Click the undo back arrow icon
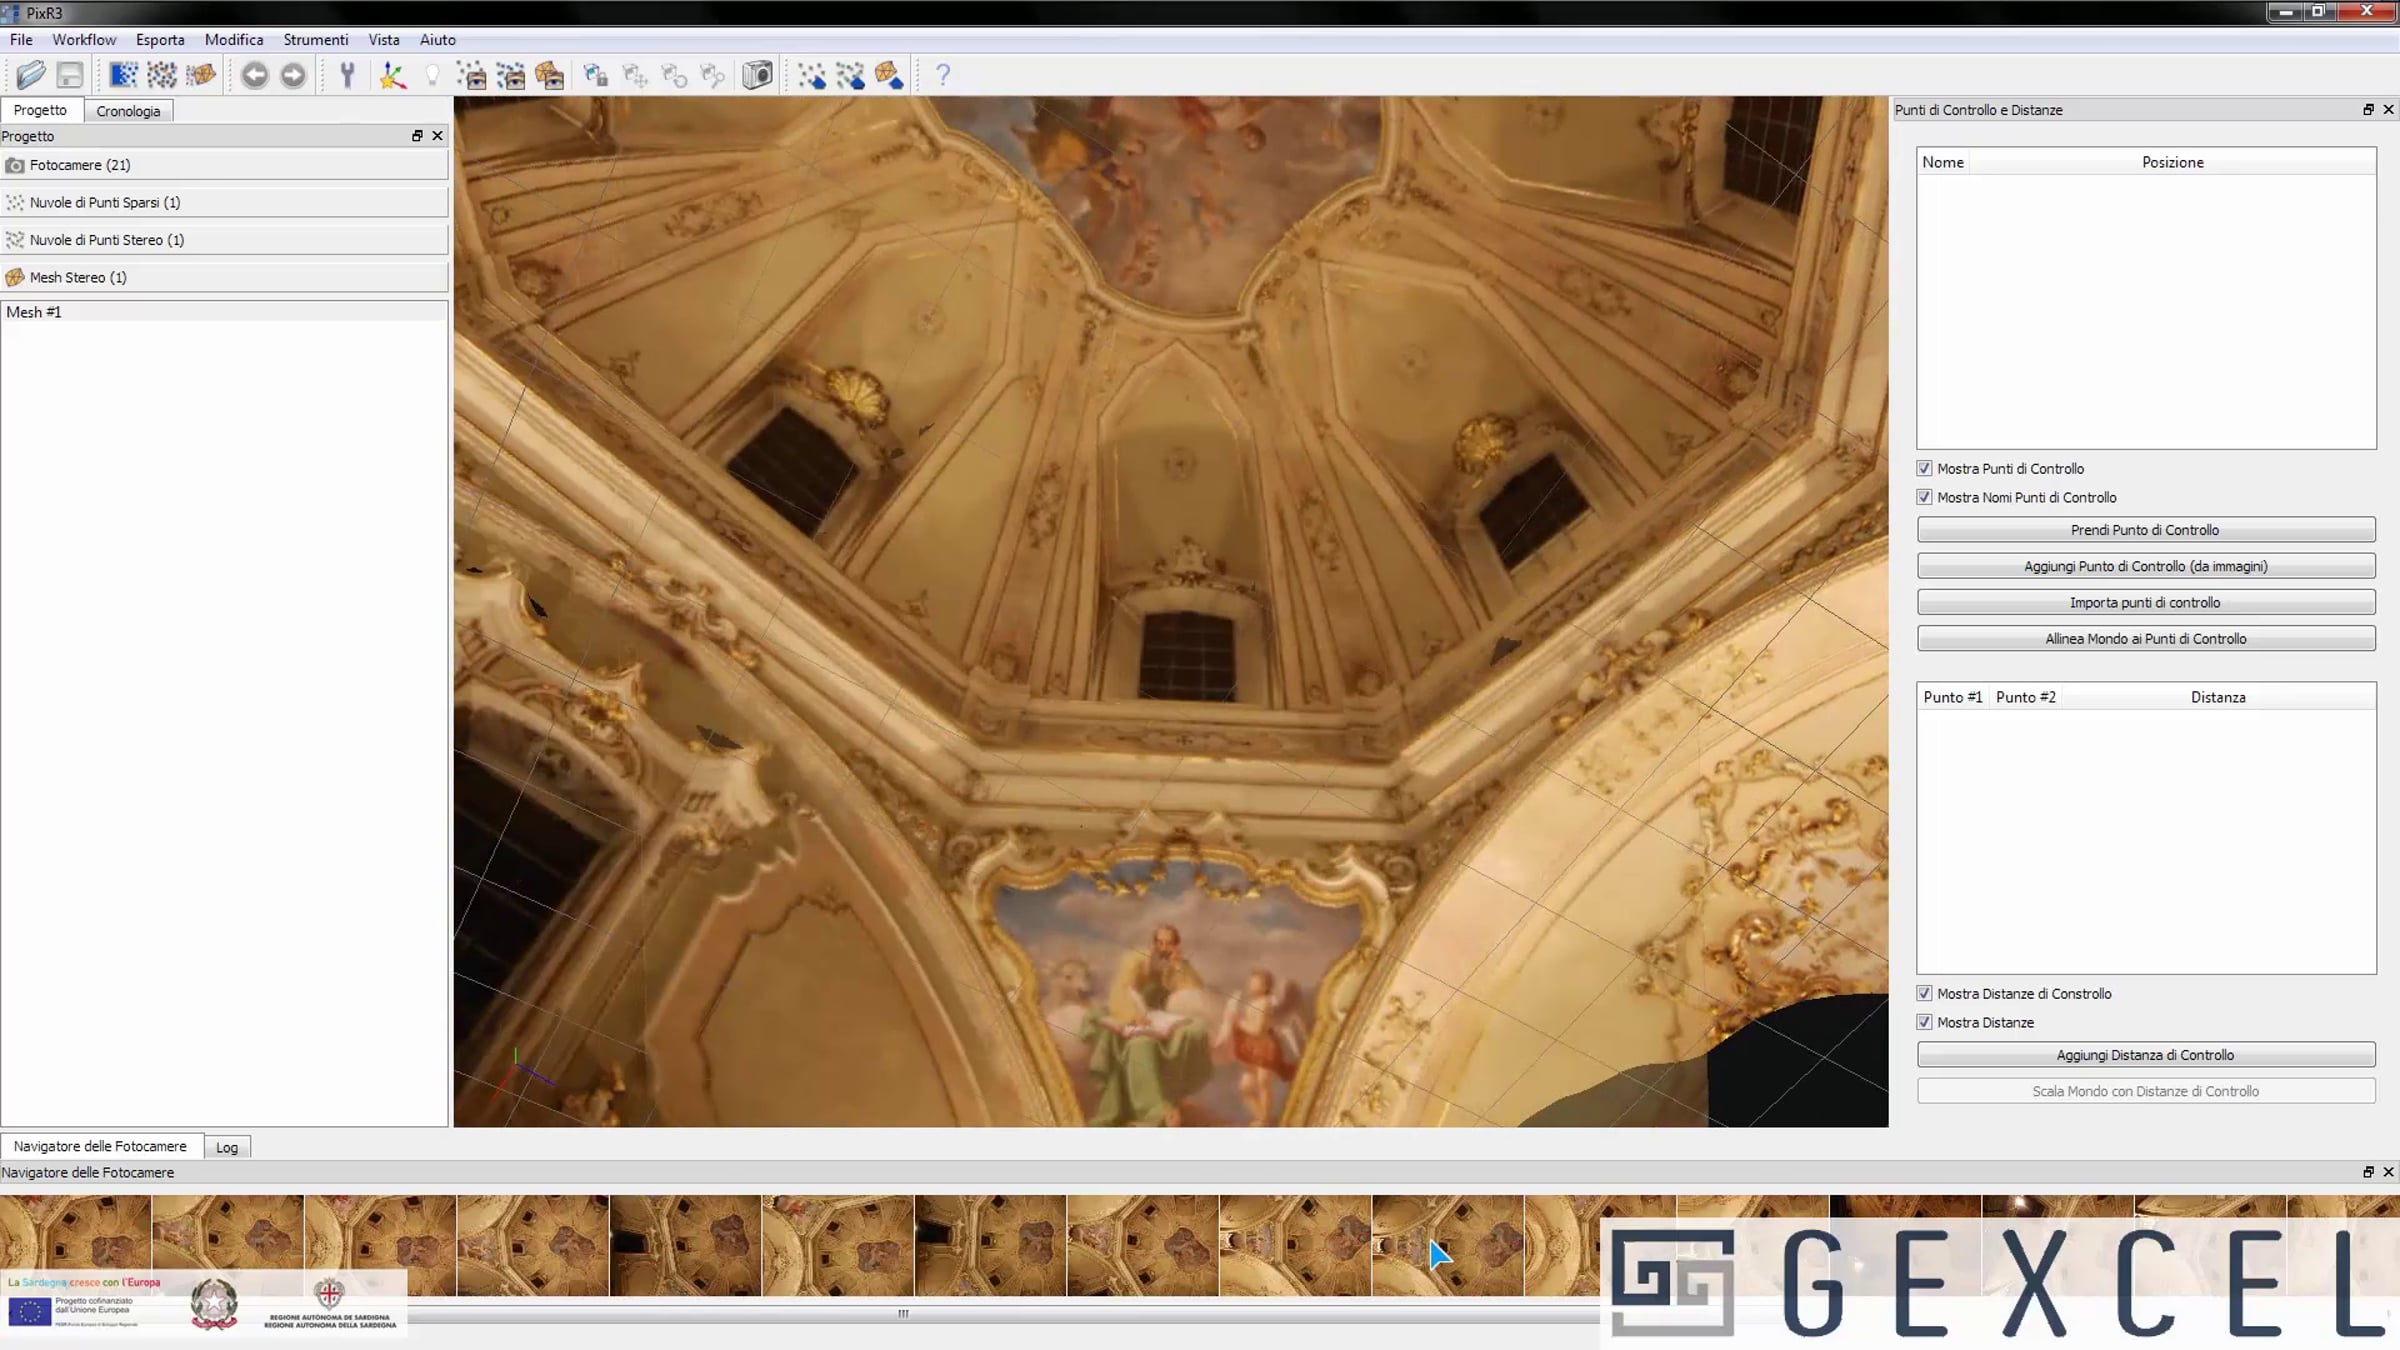This screenshot has width=2400, height=1350. pyautogui.click(x=255, y=75)
